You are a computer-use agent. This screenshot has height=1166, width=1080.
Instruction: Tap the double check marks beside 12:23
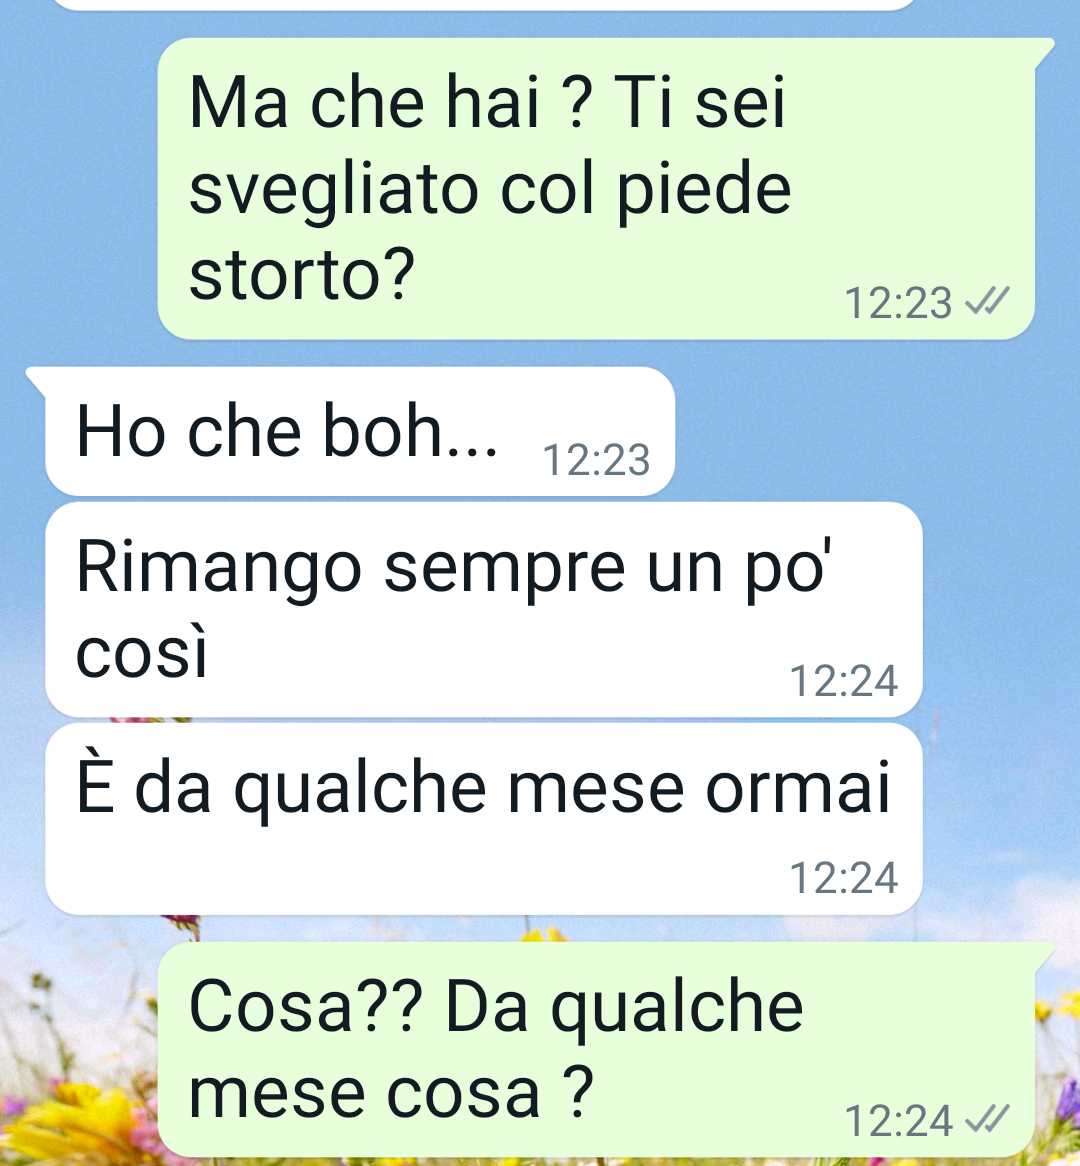click(987, 301)
